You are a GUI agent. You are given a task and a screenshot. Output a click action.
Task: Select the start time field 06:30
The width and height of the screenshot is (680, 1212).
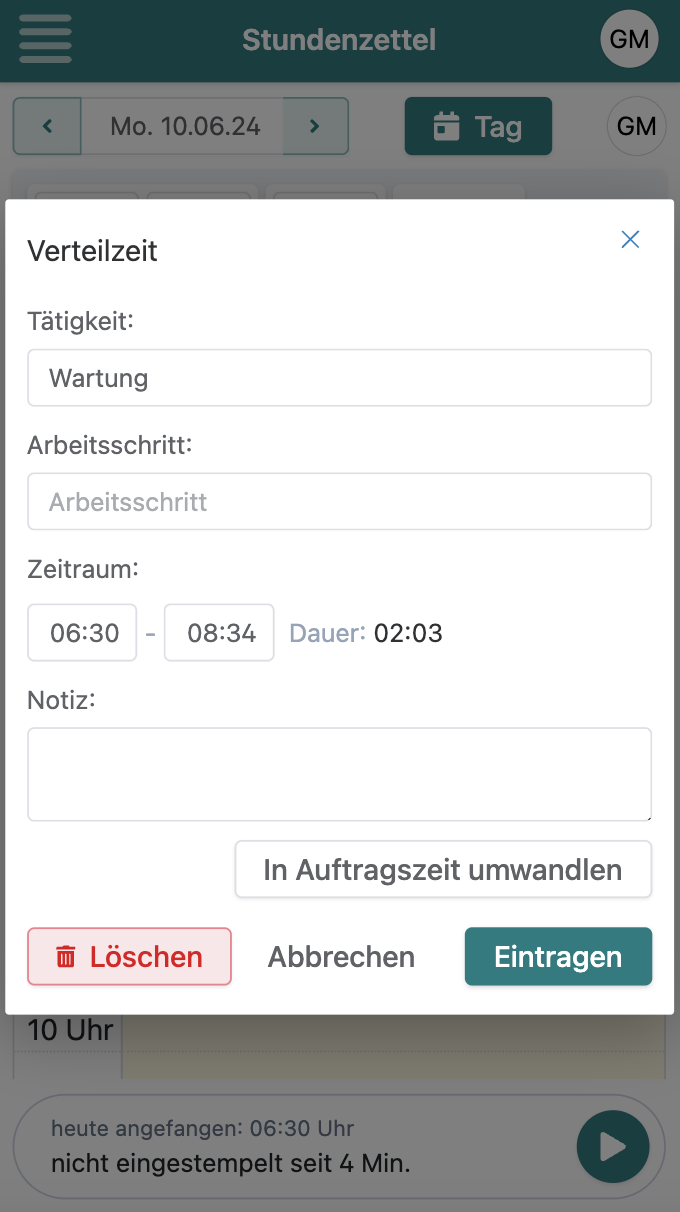[x=82, y=632]
